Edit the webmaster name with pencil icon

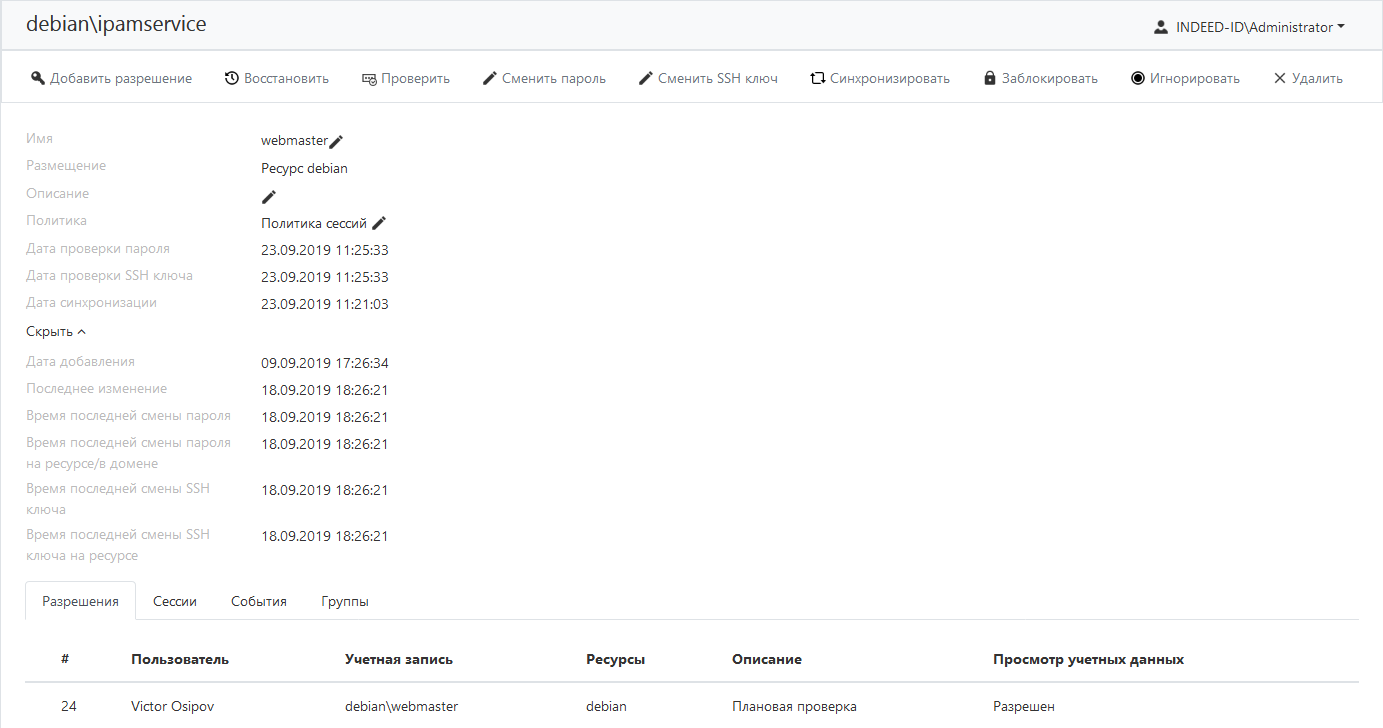coord(336,142)
